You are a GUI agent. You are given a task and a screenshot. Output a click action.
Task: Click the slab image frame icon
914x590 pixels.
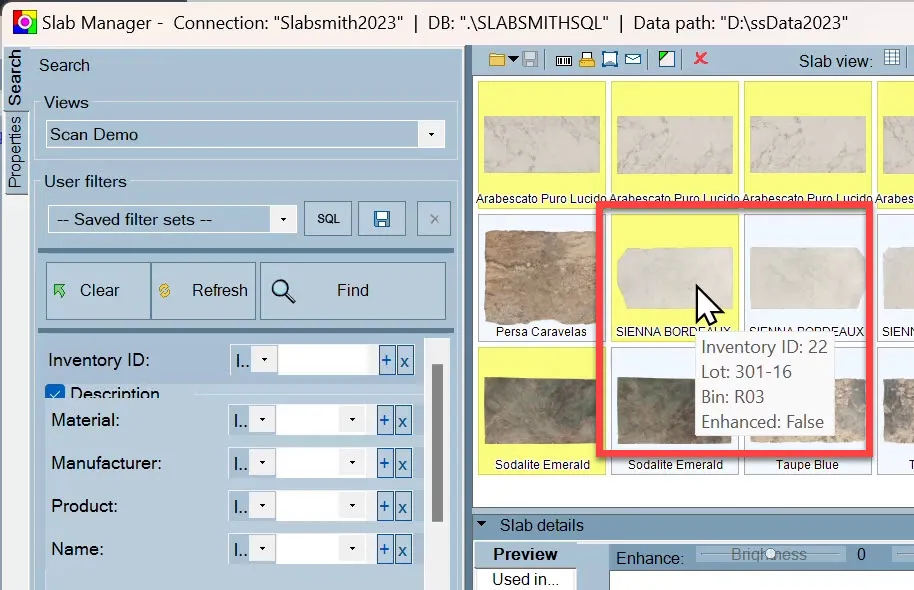pyautogui.click(x=610, y=59)
